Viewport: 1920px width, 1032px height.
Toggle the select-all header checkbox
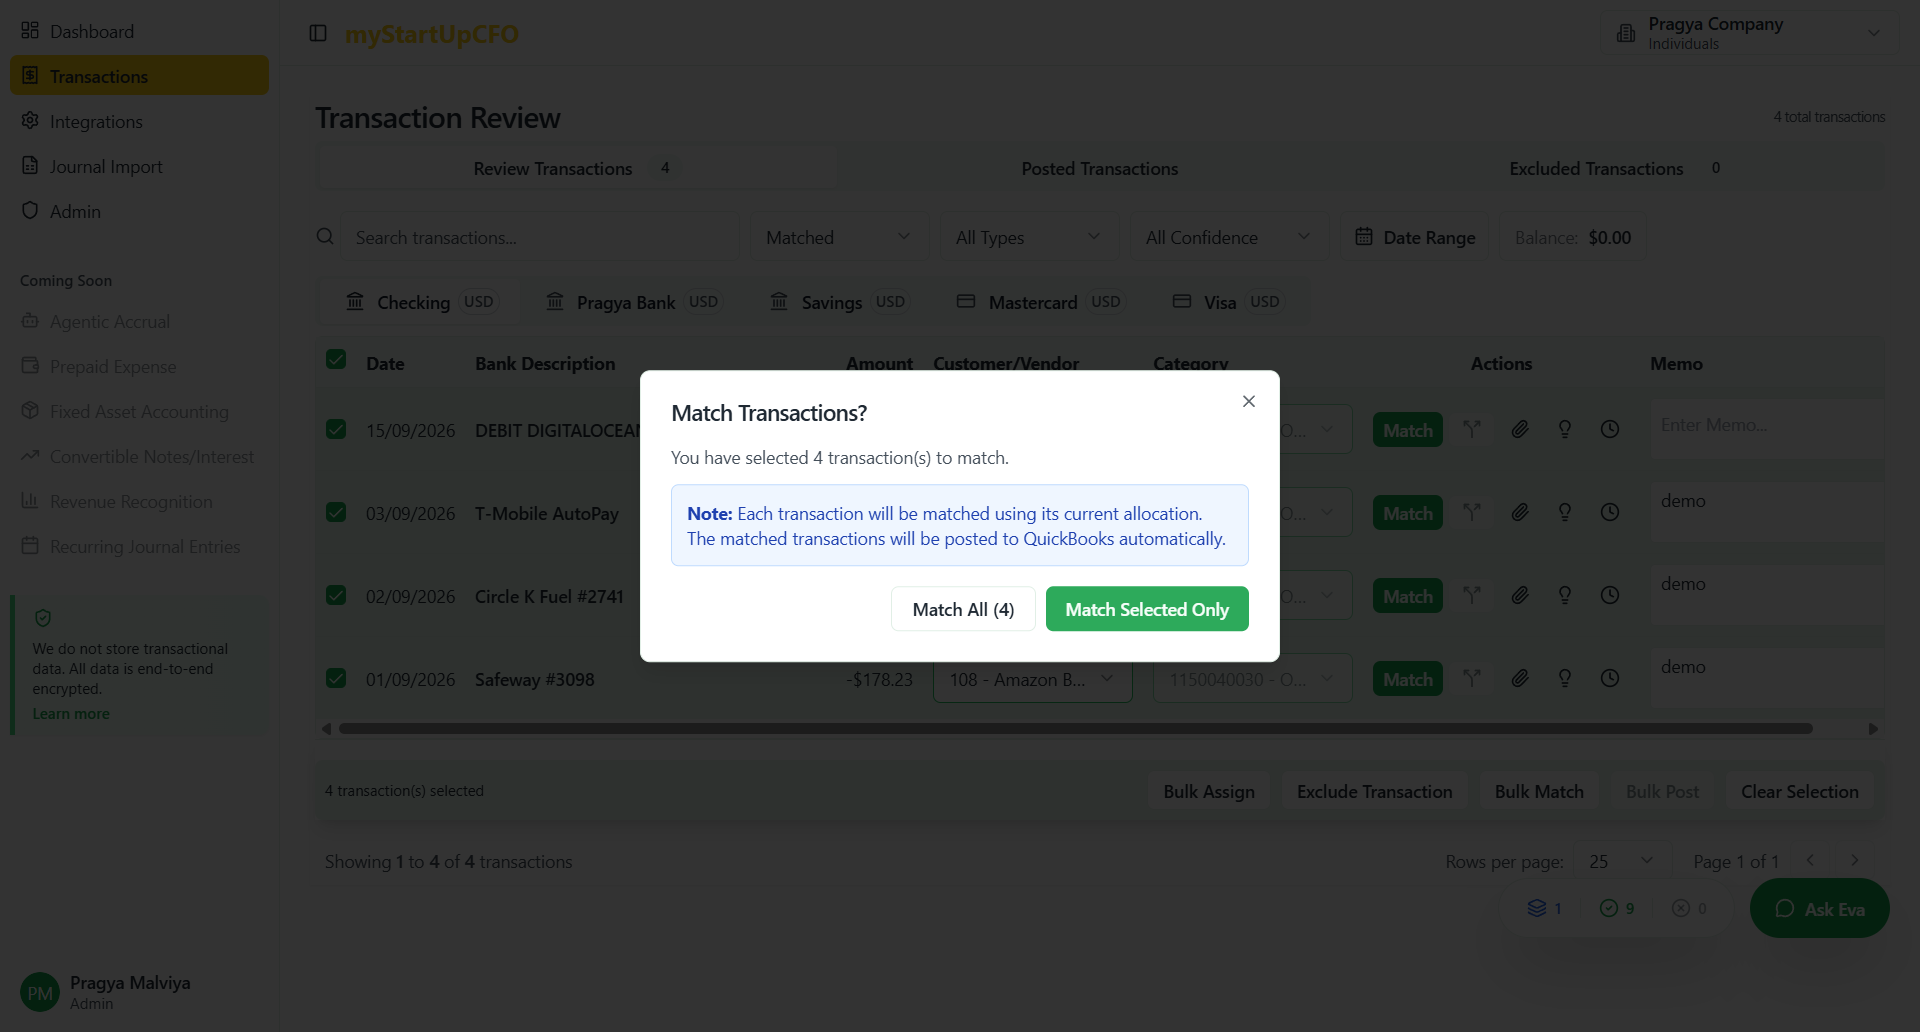[336, 360]
